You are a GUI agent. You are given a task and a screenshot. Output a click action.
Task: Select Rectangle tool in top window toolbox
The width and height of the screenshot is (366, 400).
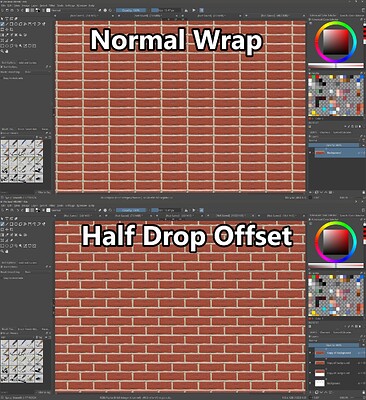12,24
